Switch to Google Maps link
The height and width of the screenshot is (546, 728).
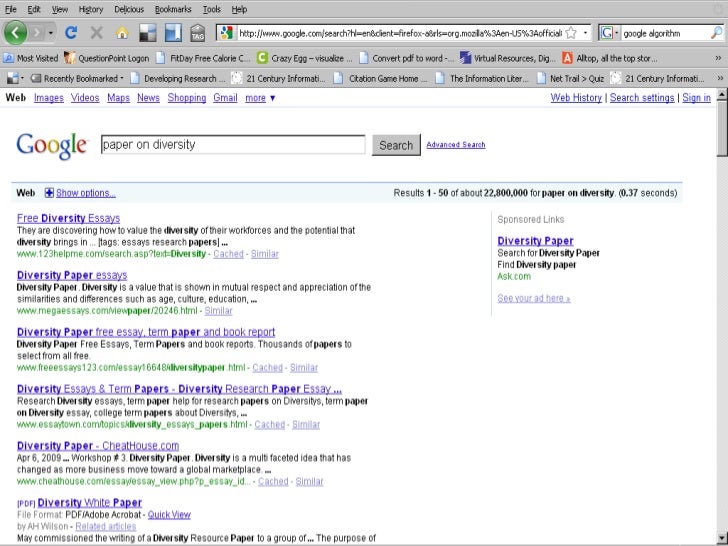pos(118,98)
